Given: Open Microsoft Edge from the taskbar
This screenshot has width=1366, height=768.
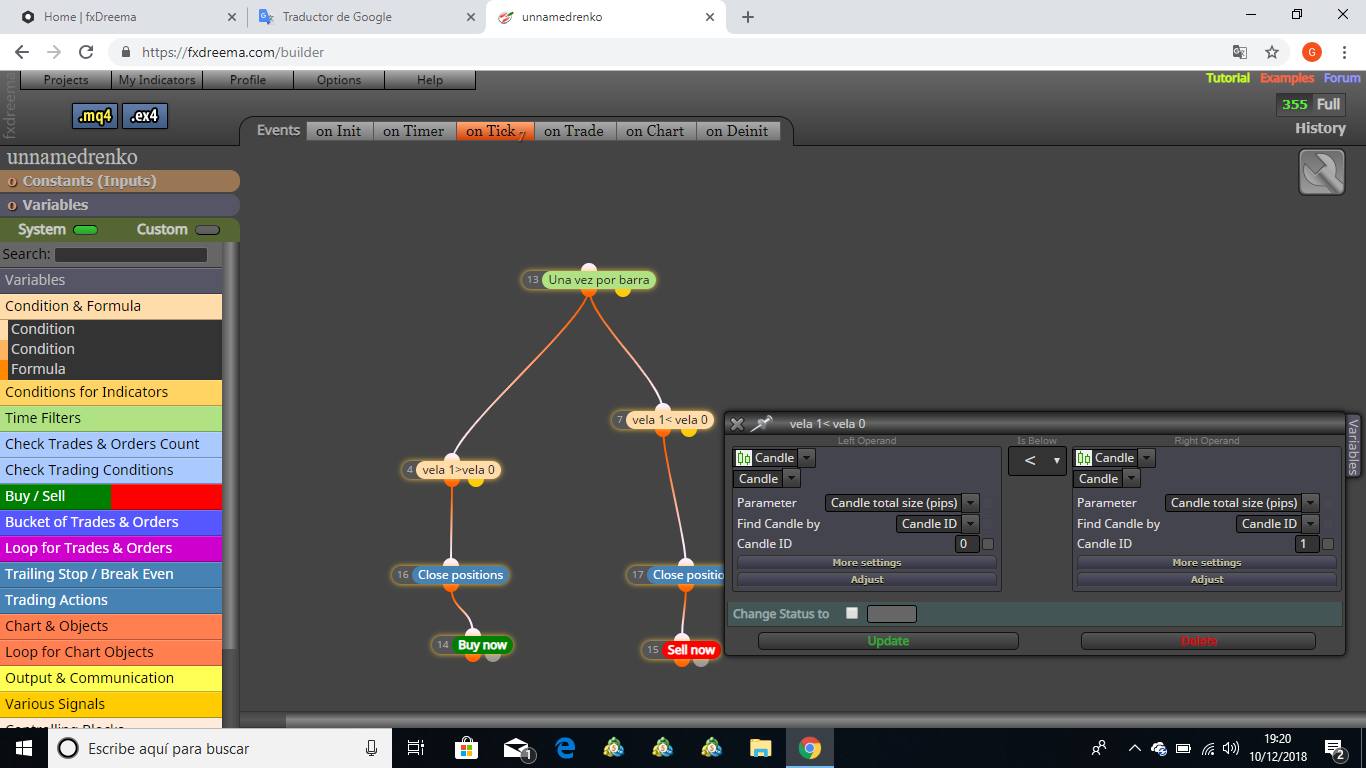Looking at the screenshot, I should pyautogui.click(x=565, y=748).
